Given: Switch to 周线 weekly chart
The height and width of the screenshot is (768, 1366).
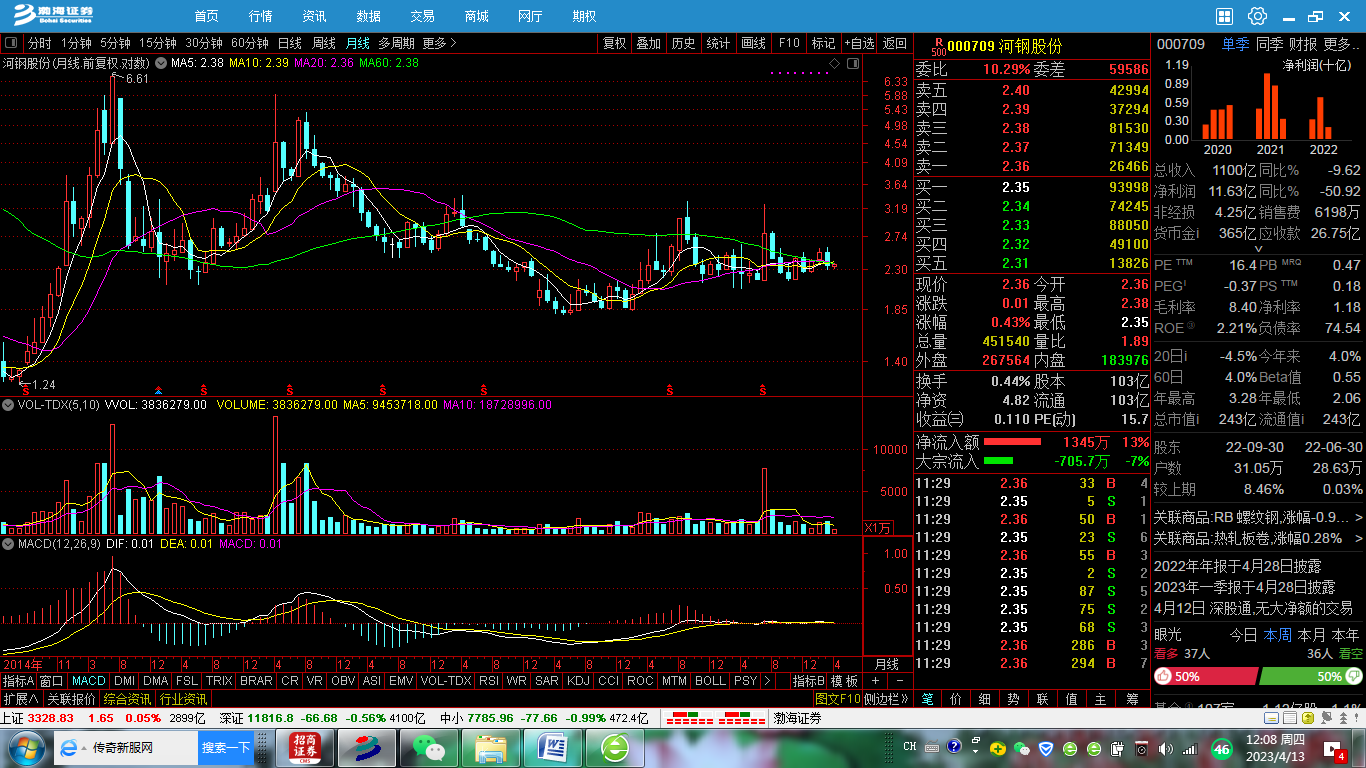Looking at the screenshot, I should pos(323,43).
